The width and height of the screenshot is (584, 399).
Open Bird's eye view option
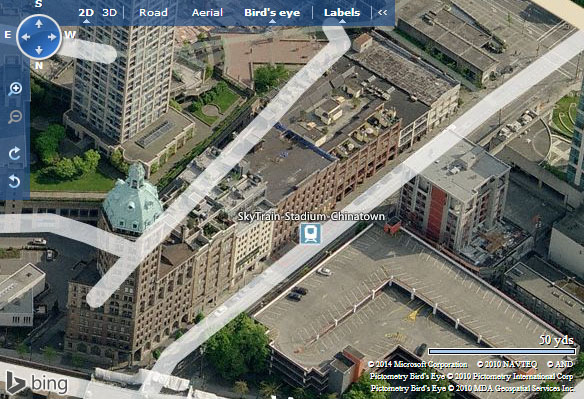[x=272, y=13]
